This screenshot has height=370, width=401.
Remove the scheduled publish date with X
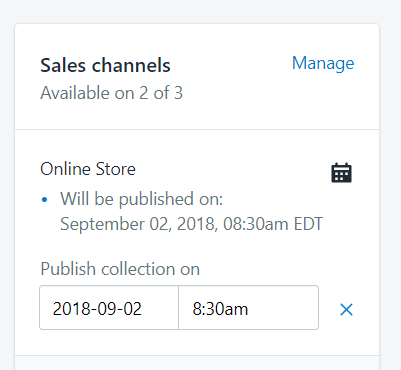click(x=346, y=310)
